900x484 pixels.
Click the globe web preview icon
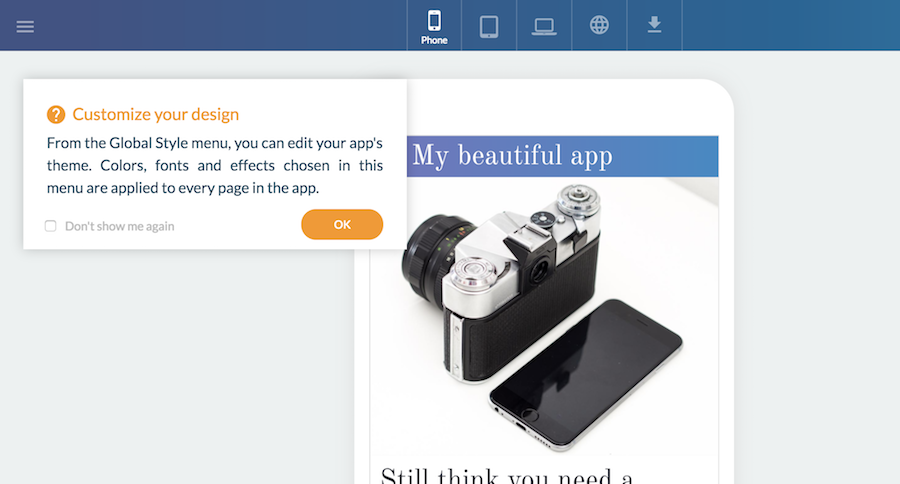click(x=599, y=25)
